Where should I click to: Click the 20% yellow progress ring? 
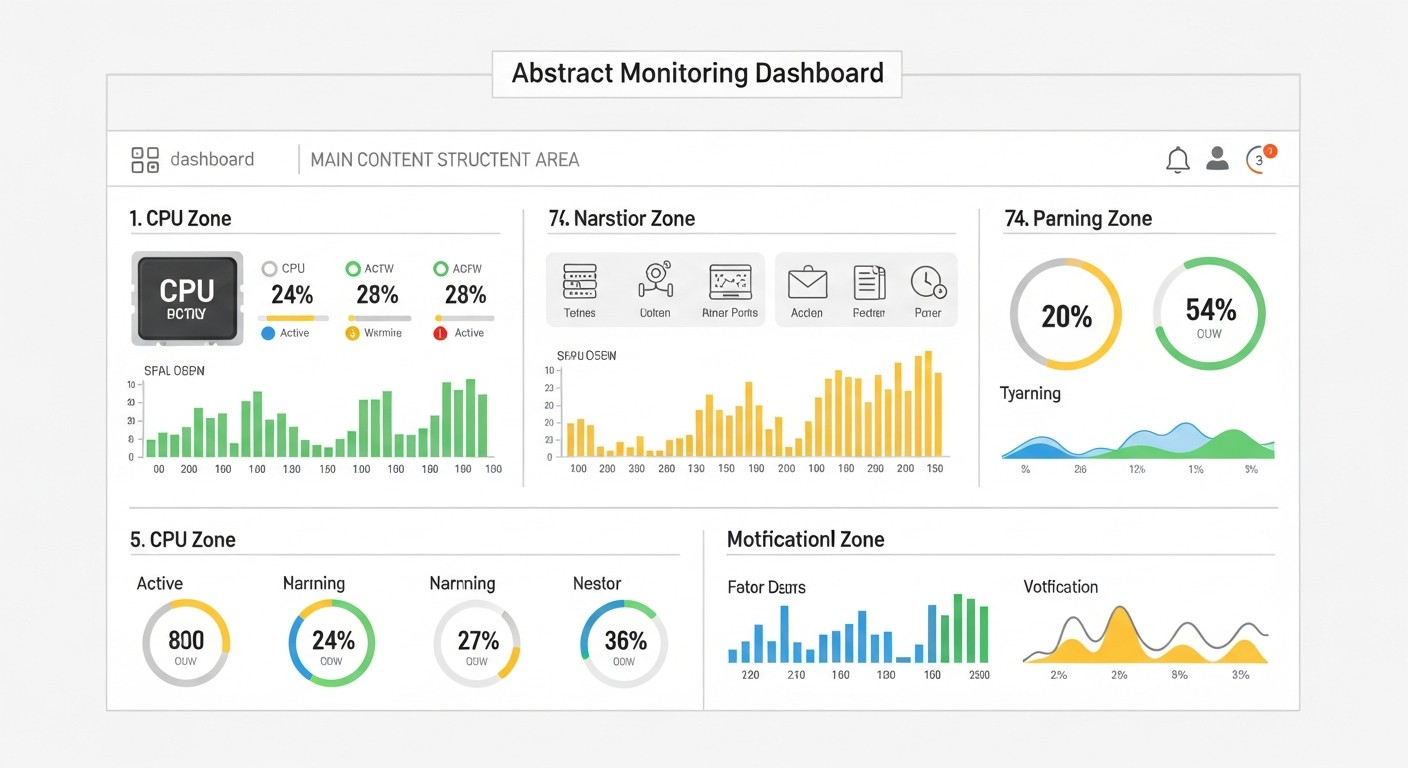point(1065,314)
